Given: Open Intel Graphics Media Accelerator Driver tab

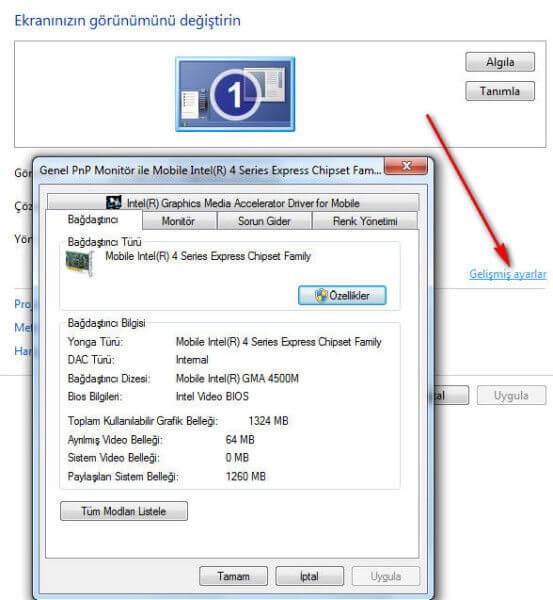Looking at the screenshot, I should [x=233, y=203].
